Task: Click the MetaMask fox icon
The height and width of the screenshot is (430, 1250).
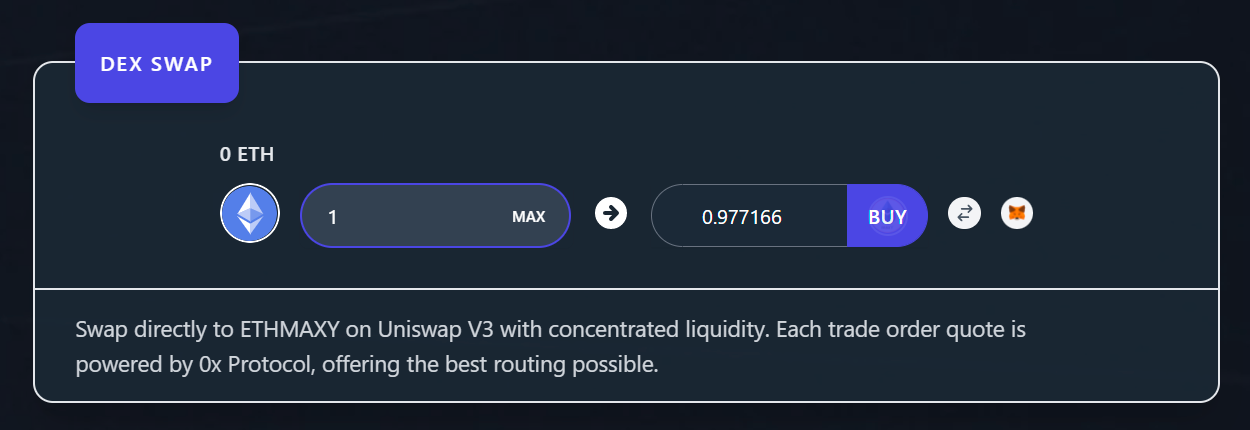Action: 1017,213
